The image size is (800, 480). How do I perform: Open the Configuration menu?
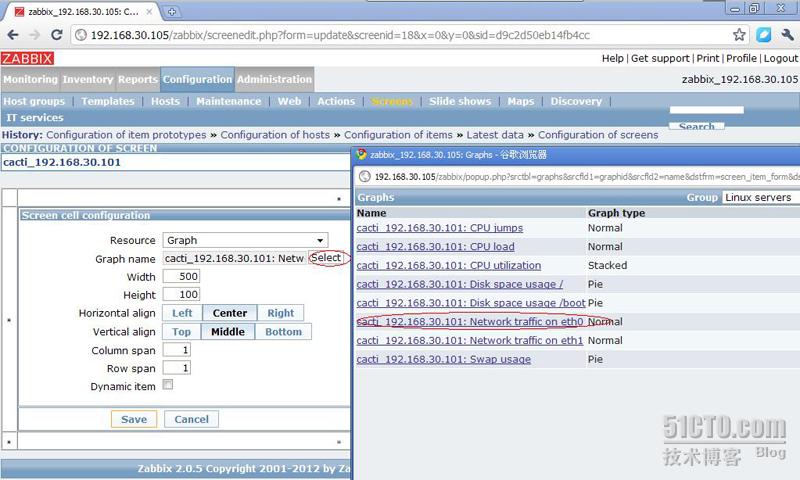pyautogui.click(x=197, y=80)
